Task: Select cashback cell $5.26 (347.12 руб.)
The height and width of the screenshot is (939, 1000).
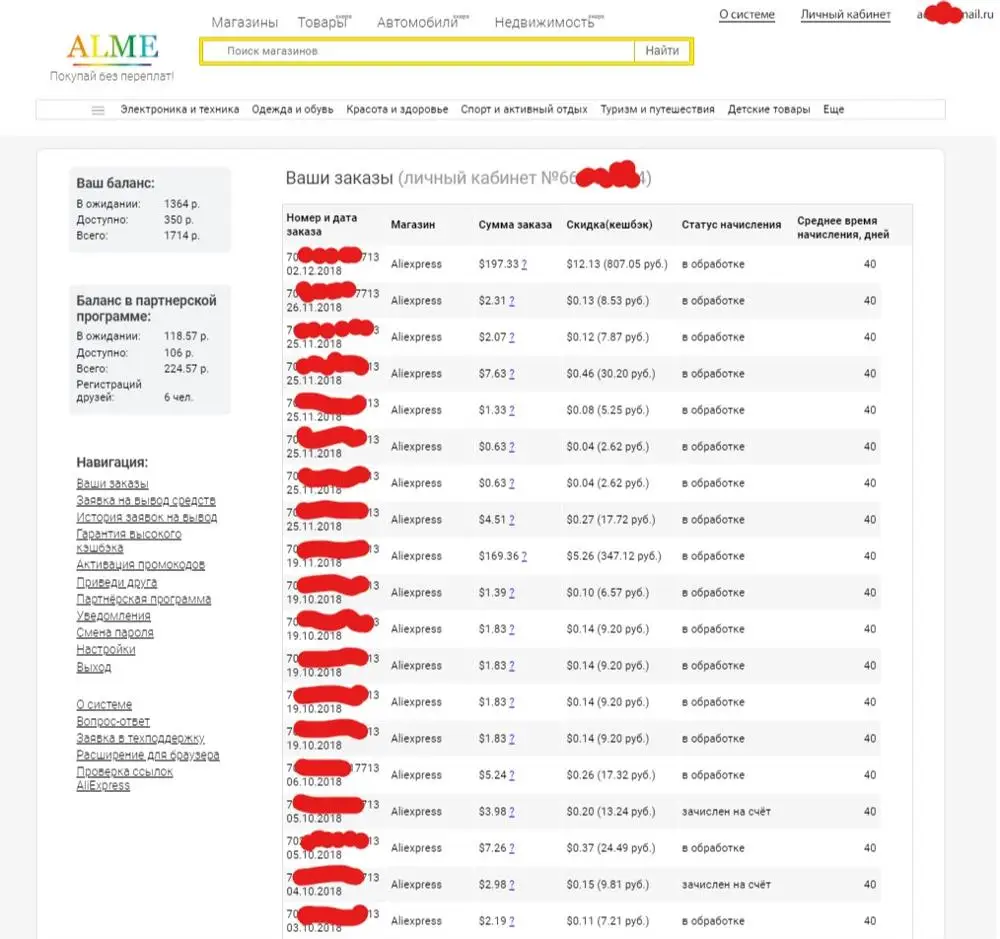Action: click(614, 556)
